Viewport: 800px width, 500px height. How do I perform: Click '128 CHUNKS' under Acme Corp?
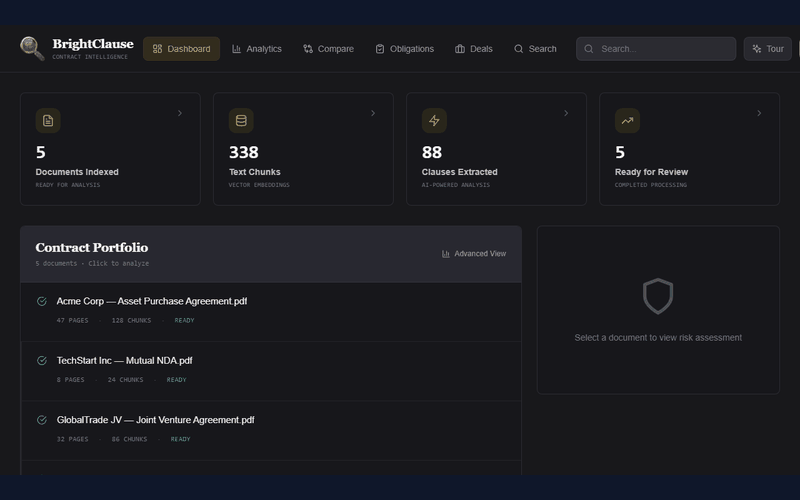(131, 320)
